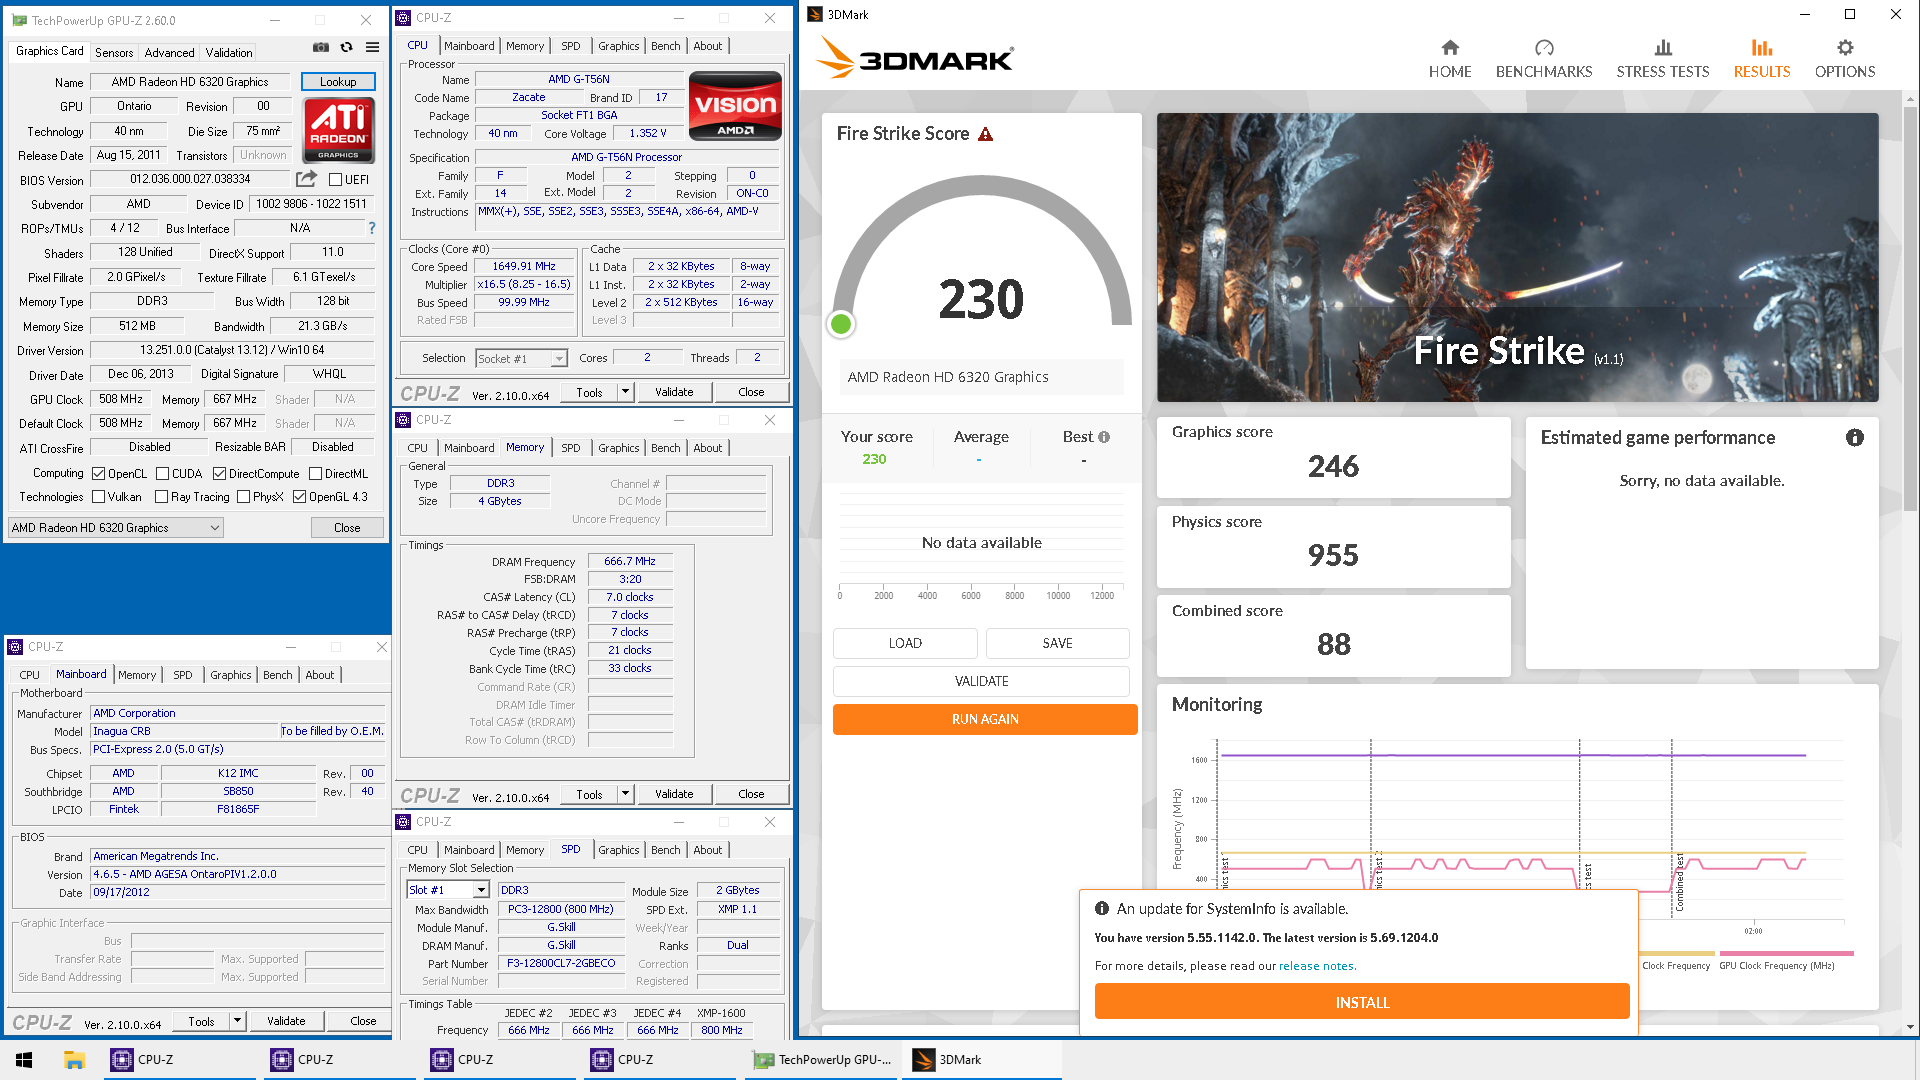This screenshot has height=1080, width=1920.
Task: Click the orange RUN AGAIN button
Action: pos(985,719)
